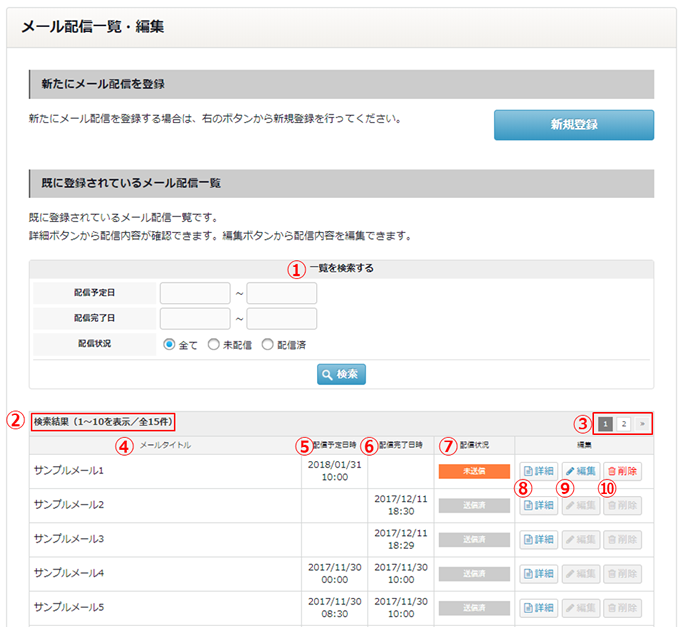Screen dimensions: 686x627
Task: Click the 配信状況 column header
Action: pyautogui.click(x=474, y=445)
